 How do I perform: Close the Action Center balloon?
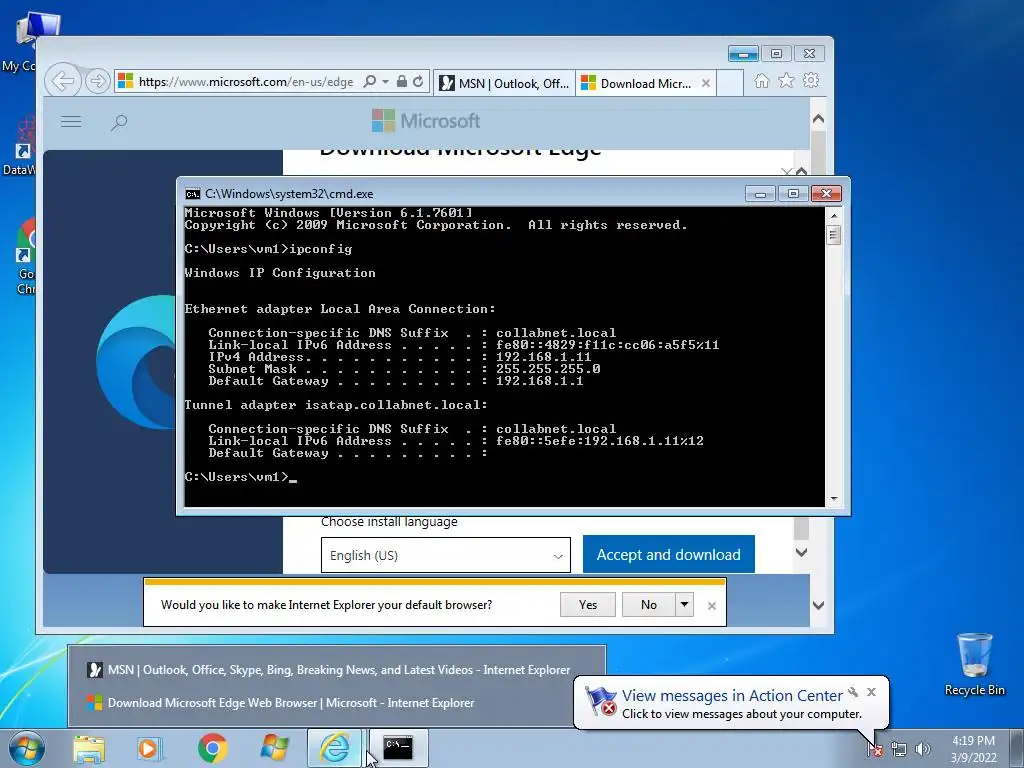pyautogui.click(x=871, y=692)
